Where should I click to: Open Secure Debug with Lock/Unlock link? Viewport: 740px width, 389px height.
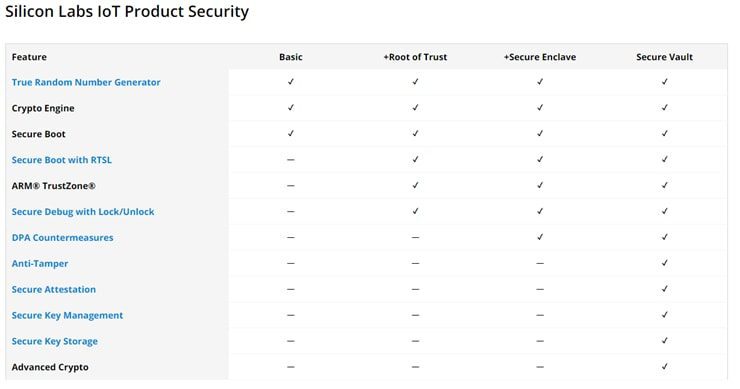(x=83, y=212)
